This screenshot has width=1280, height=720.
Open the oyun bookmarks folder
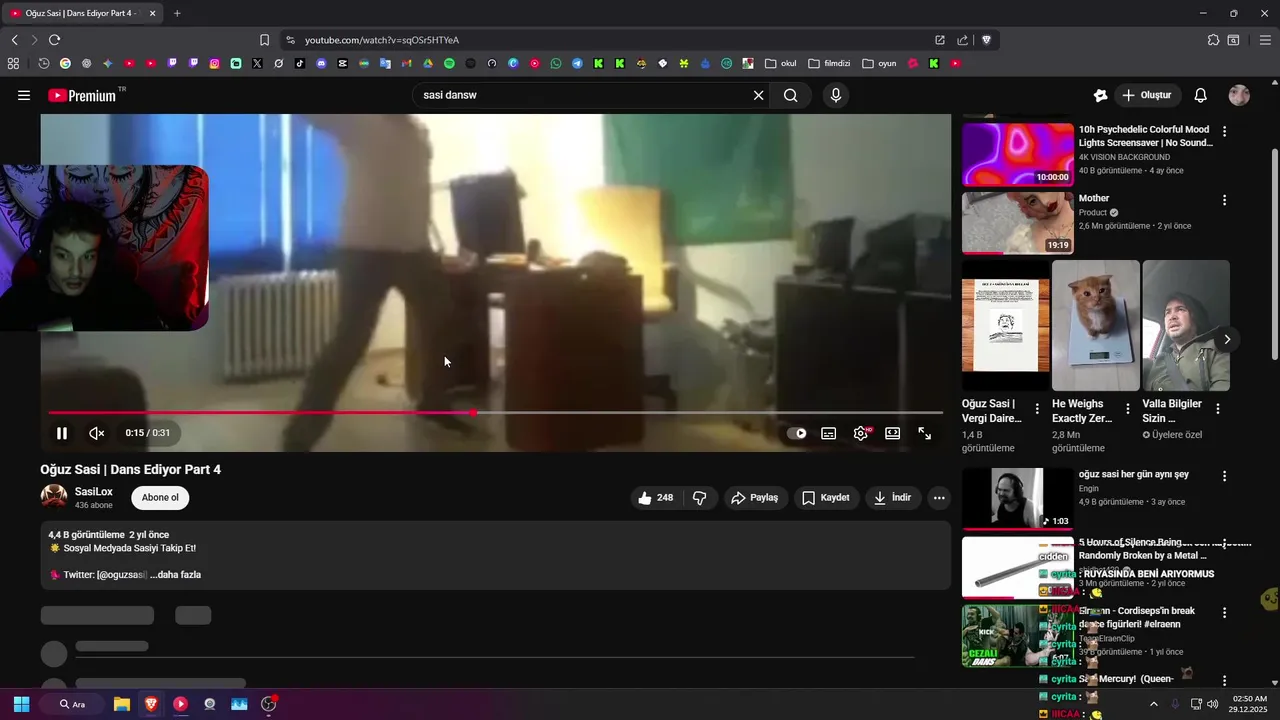(879, 63)
